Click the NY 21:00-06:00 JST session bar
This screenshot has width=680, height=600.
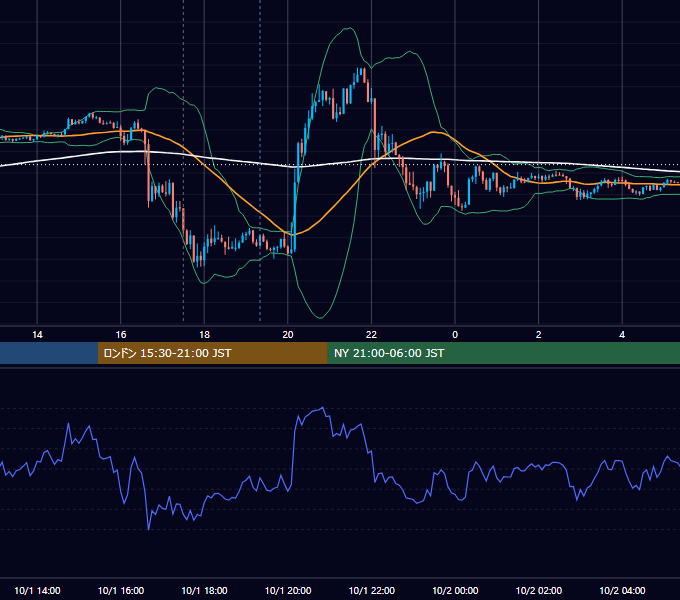click(503, 353)
